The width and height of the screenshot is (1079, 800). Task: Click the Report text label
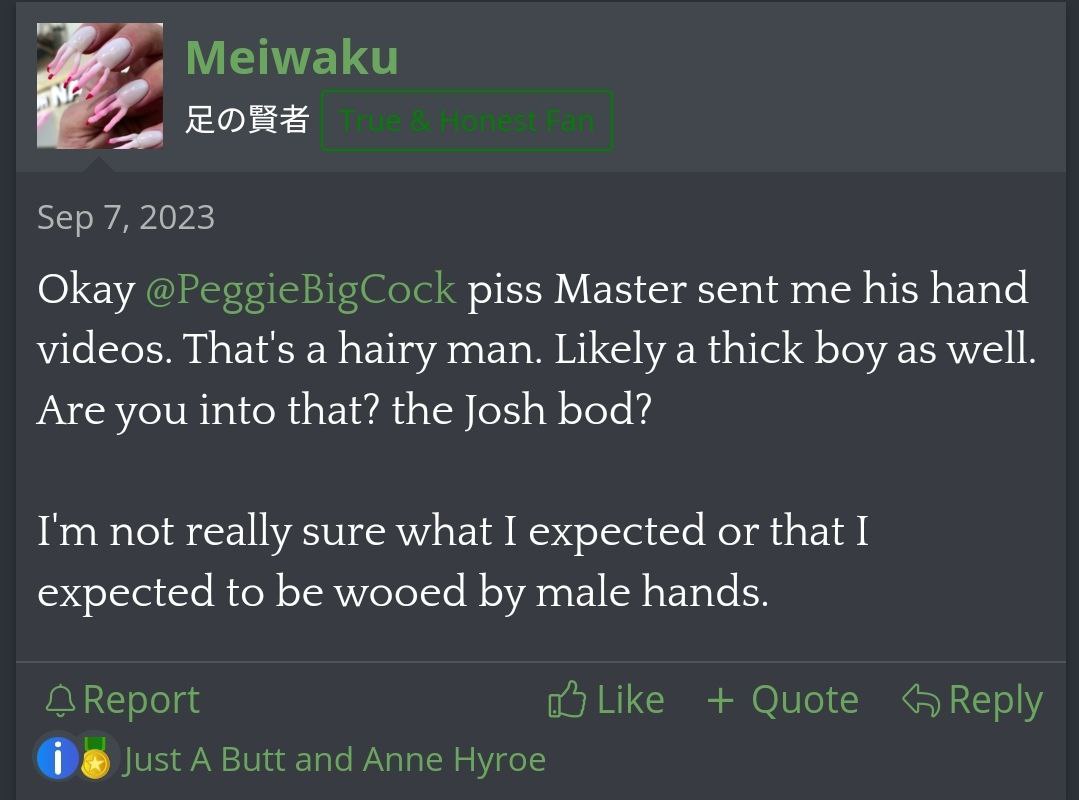(141, 700)
